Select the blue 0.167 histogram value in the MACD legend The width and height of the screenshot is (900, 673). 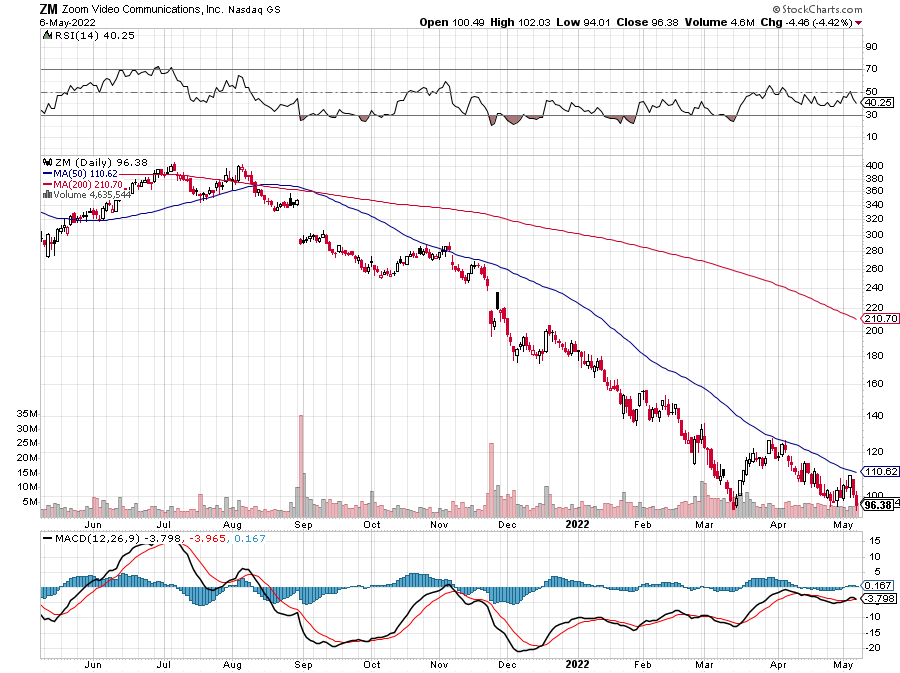(250, 538)
